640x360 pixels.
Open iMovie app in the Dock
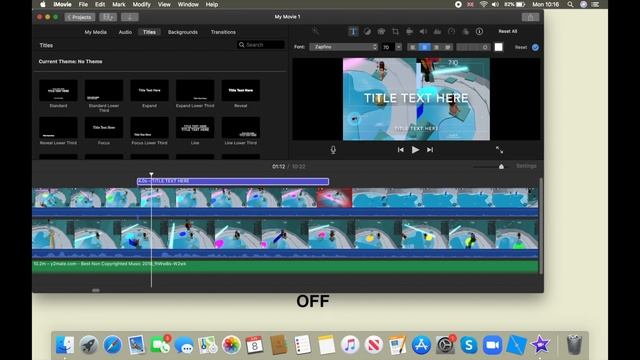(x=540, y=345)
